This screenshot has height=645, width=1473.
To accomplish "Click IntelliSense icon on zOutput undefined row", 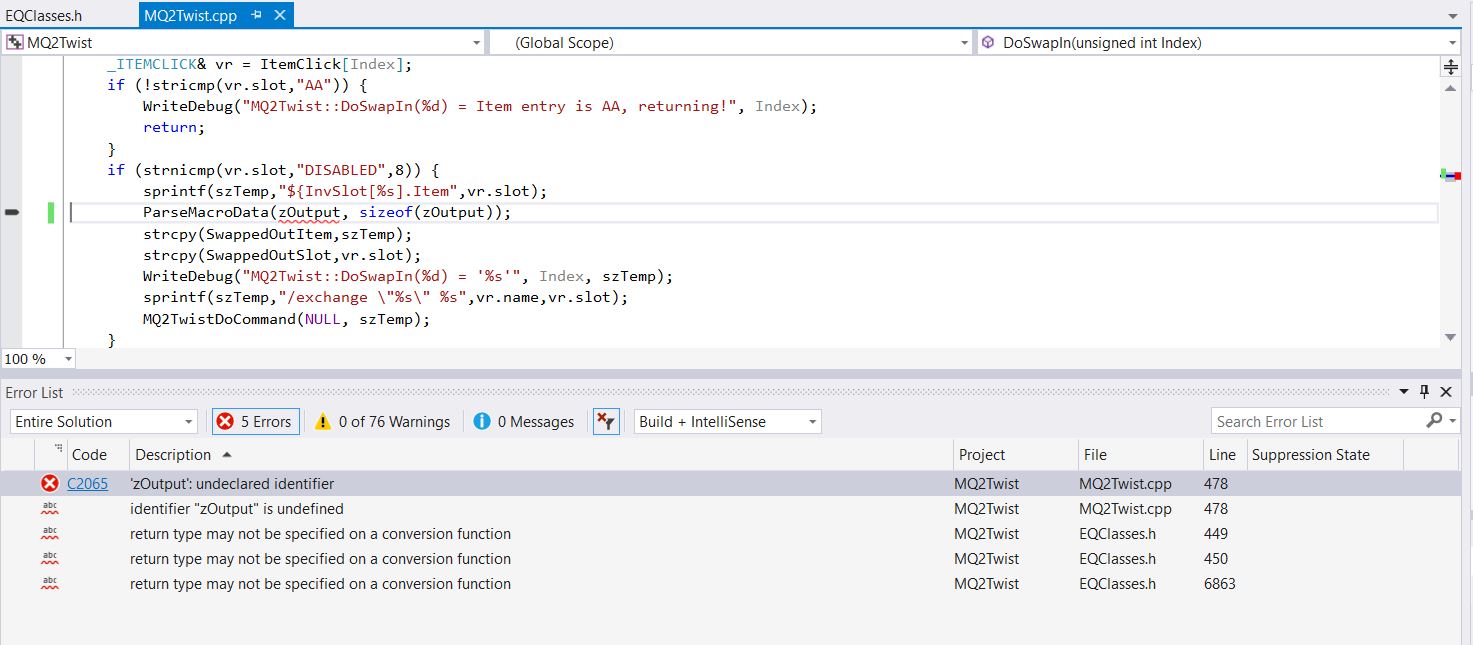I will pyautogui.click(x=50, y=509).
